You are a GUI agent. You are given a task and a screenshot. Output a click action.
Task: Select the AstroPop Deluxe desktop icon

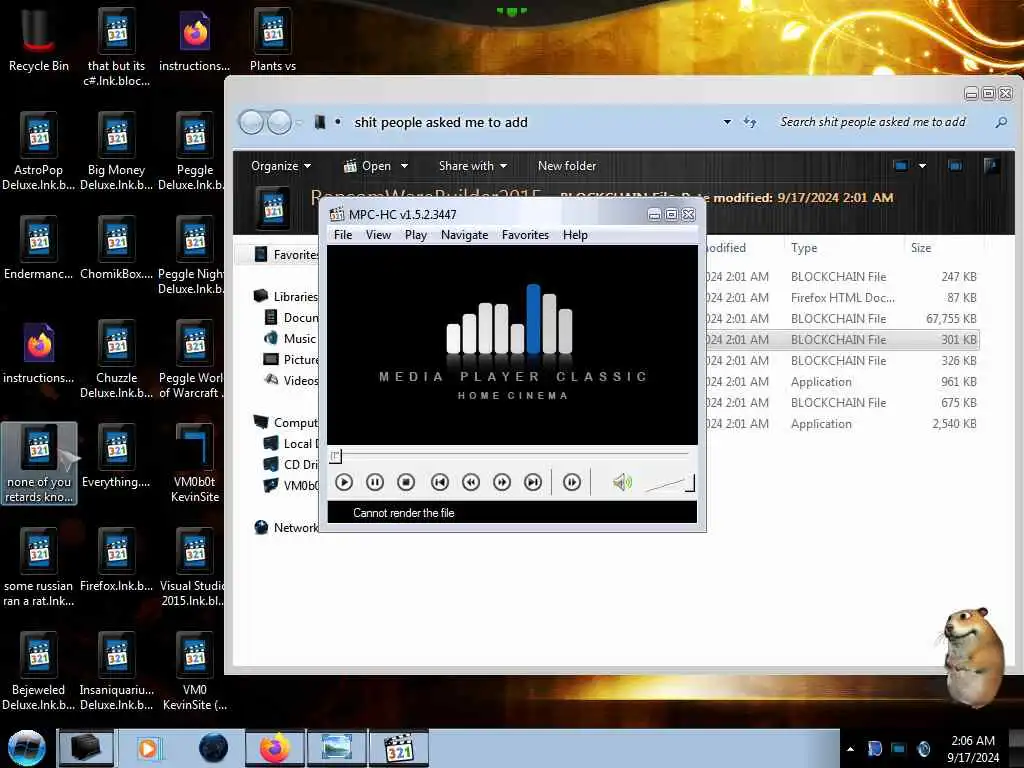tap(39, 152)
